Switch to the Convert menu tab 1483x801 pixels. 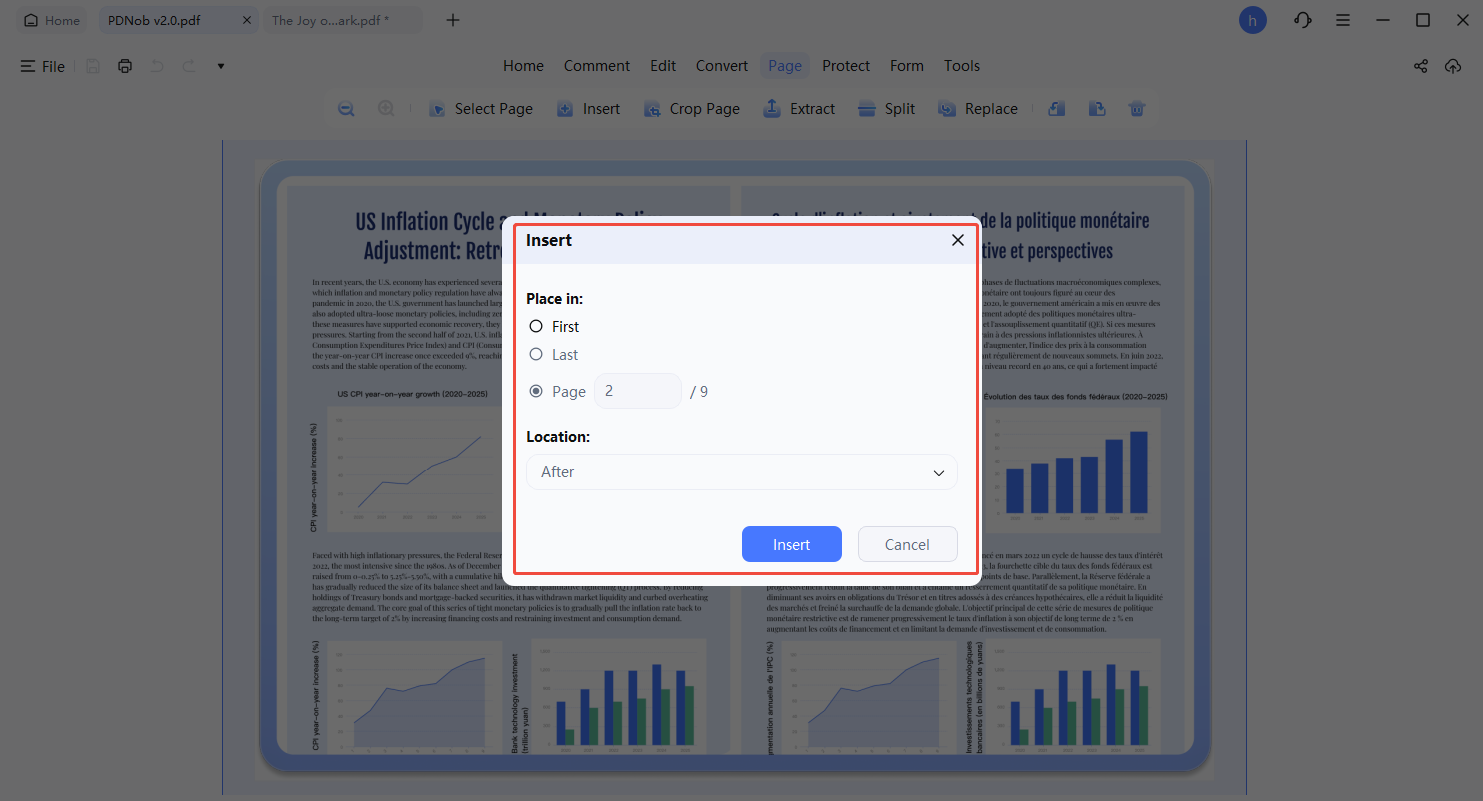[x=721, y=66]
